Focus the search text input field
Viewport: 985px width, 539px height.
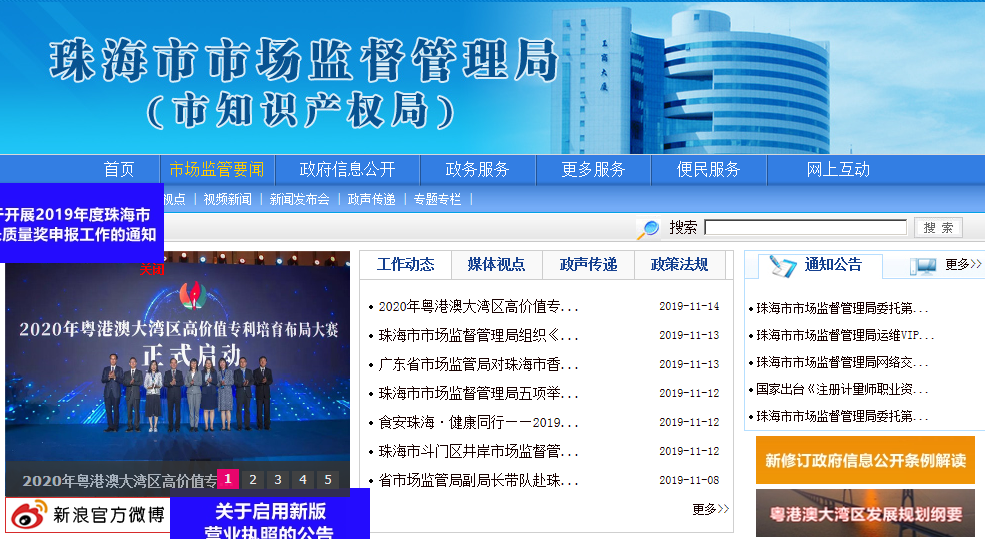(x=805, y=227)
